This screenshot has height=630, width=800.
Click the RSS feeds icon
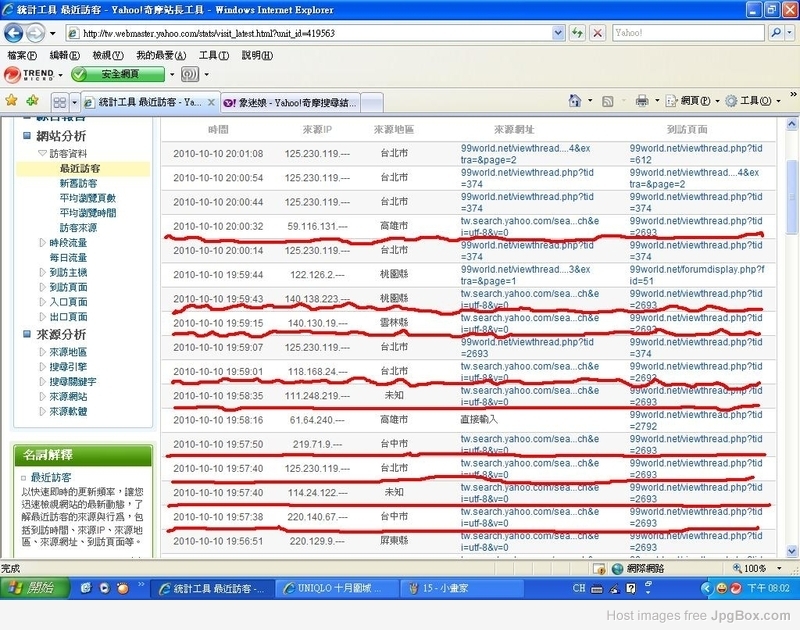tap(608, 101)
